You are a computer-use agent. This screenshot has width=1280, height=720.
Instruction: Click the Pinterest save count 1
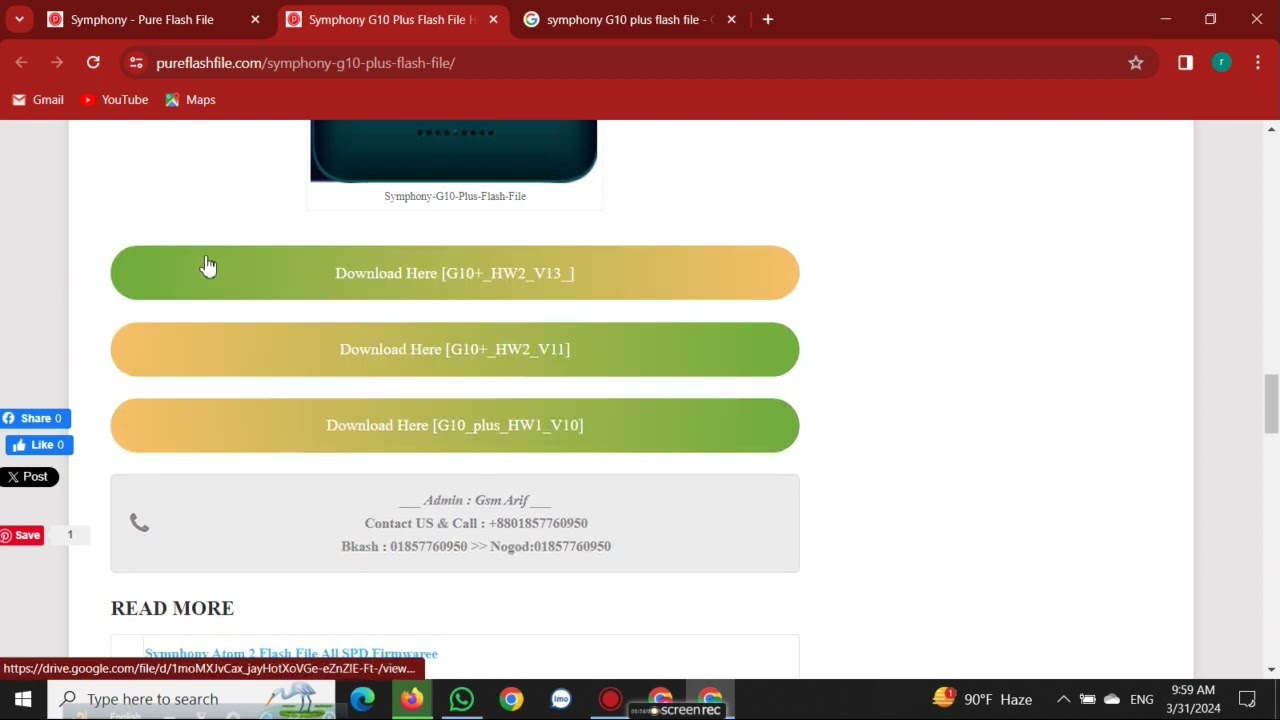click(x=70, y=535)
